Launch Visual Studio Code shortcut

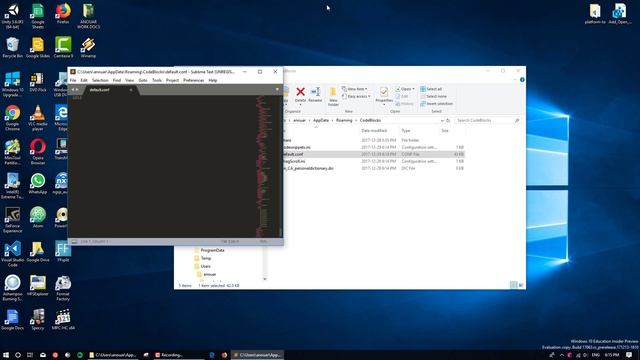click(x=13, y=254)
